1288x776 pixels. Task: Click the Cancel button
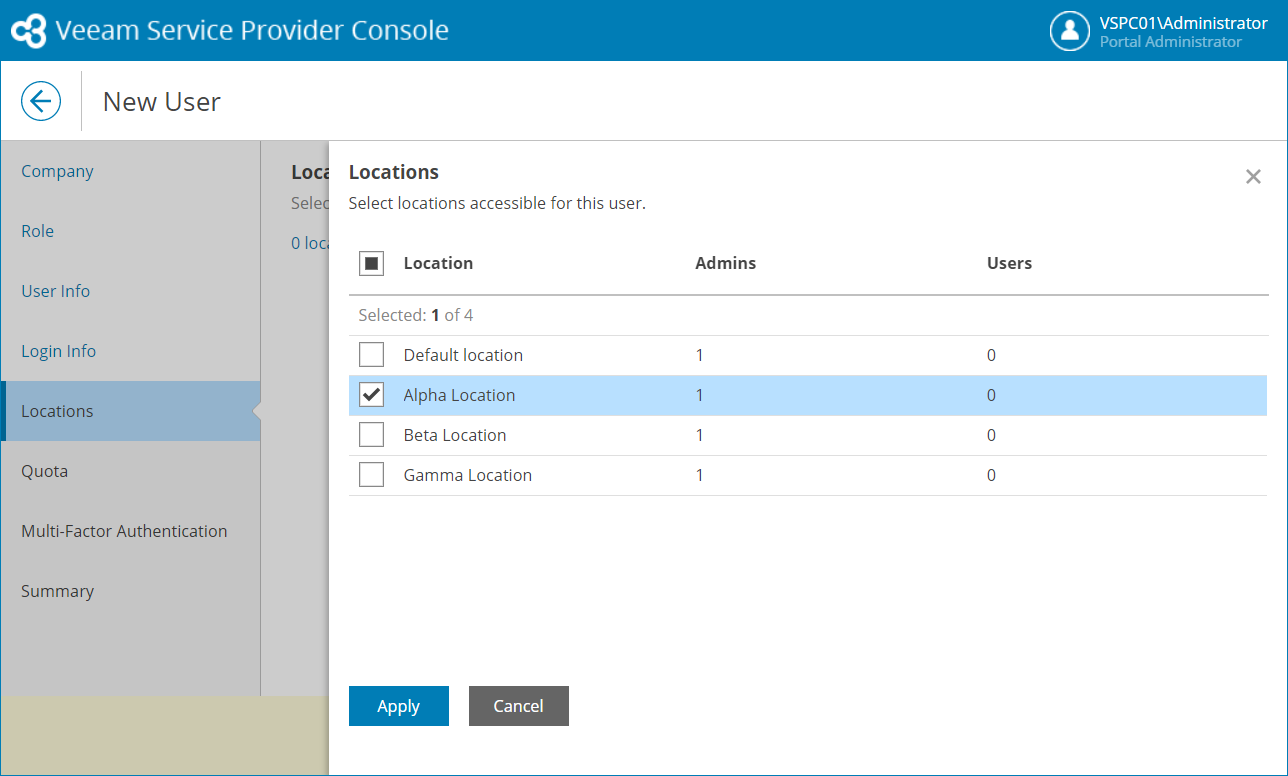click(518, 706)
